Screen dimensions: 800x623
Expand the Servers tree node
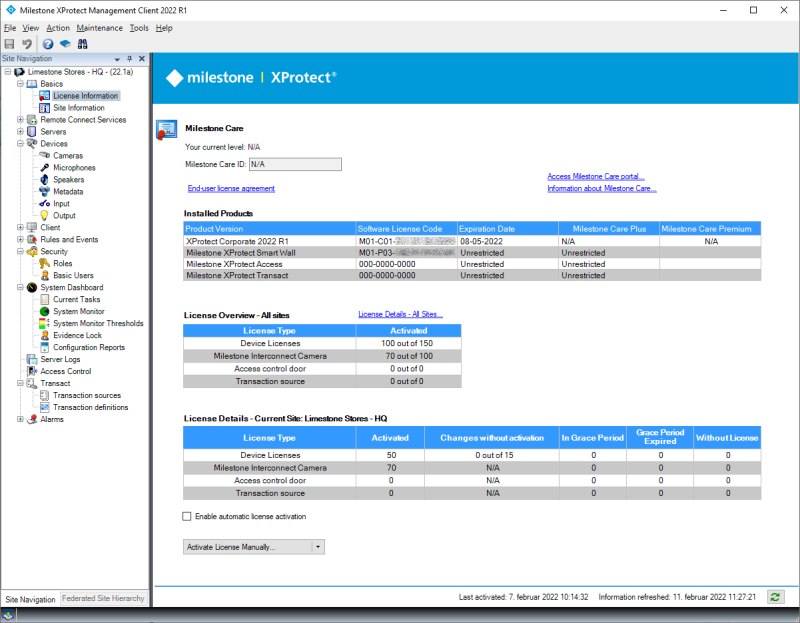[20, 132]
